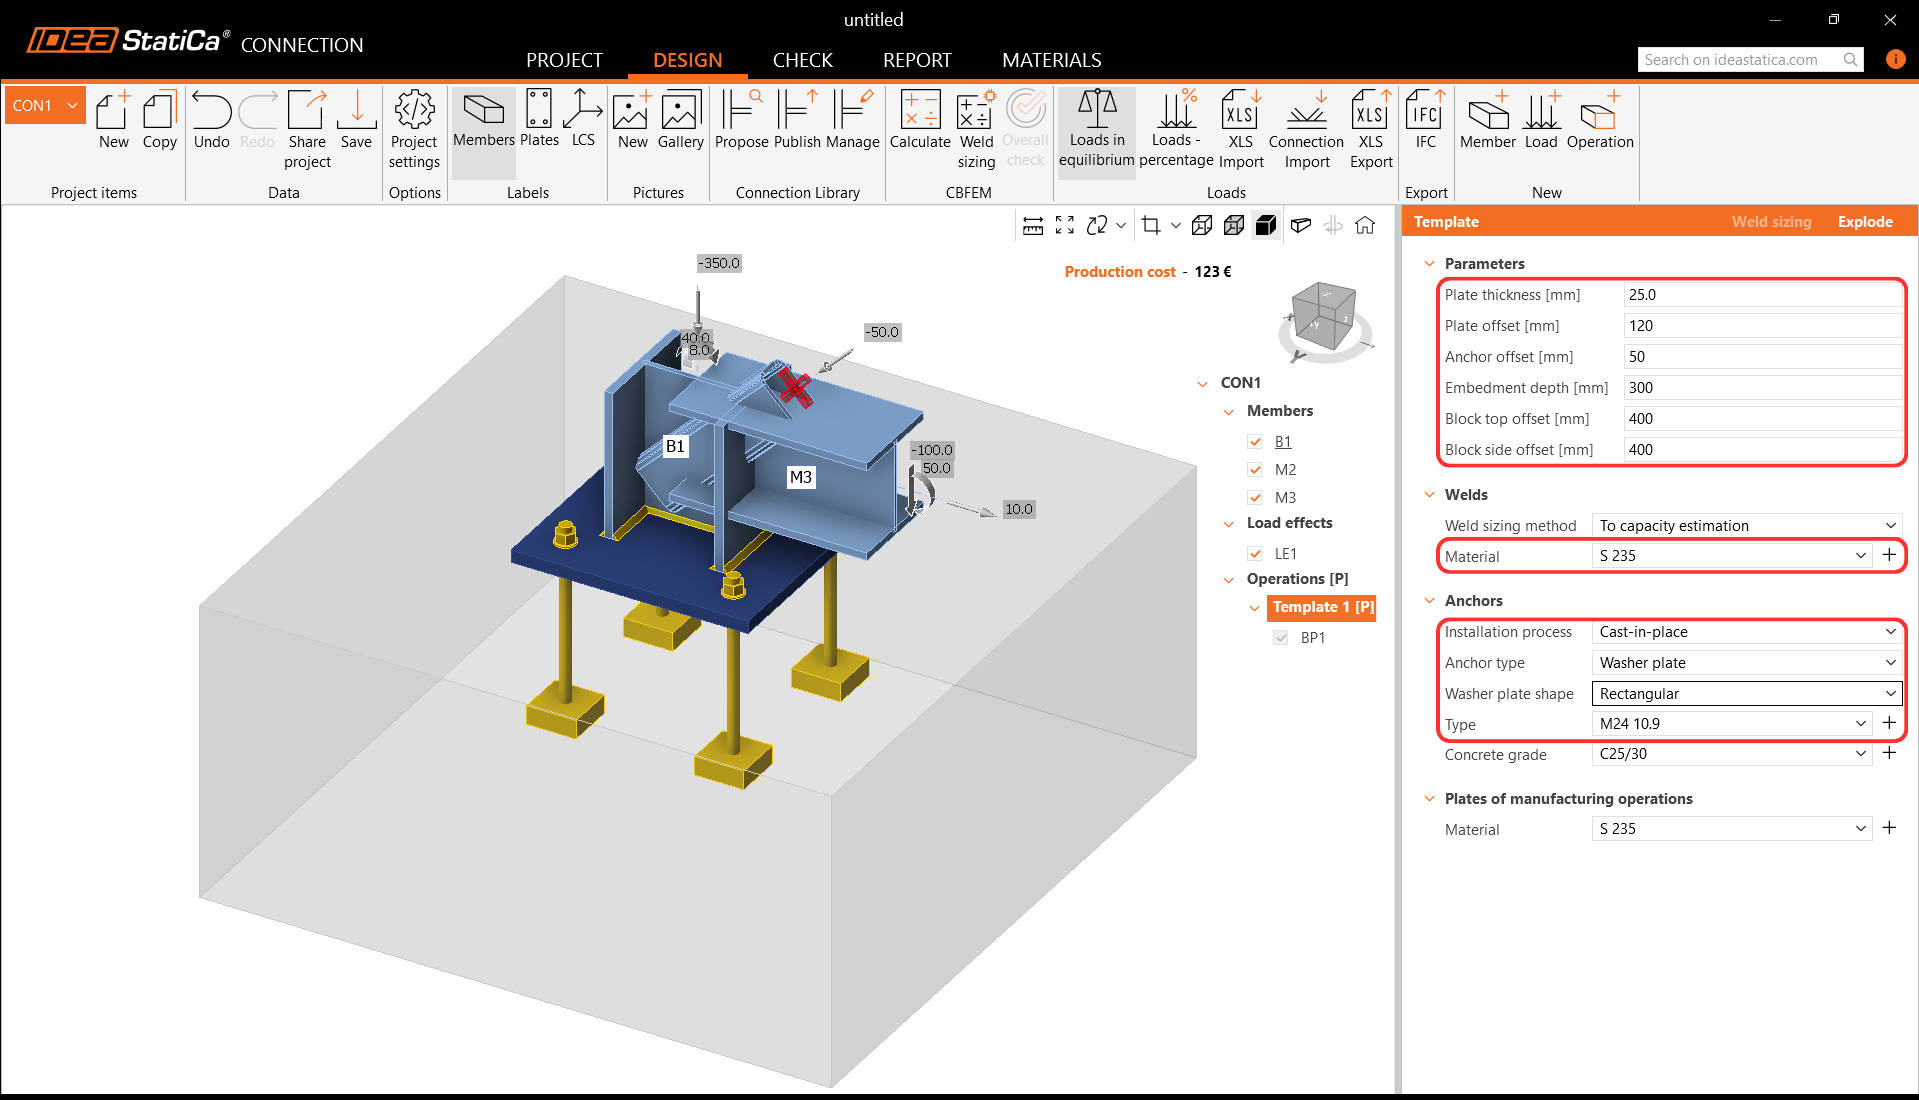Open Project settings

[414, 130]
